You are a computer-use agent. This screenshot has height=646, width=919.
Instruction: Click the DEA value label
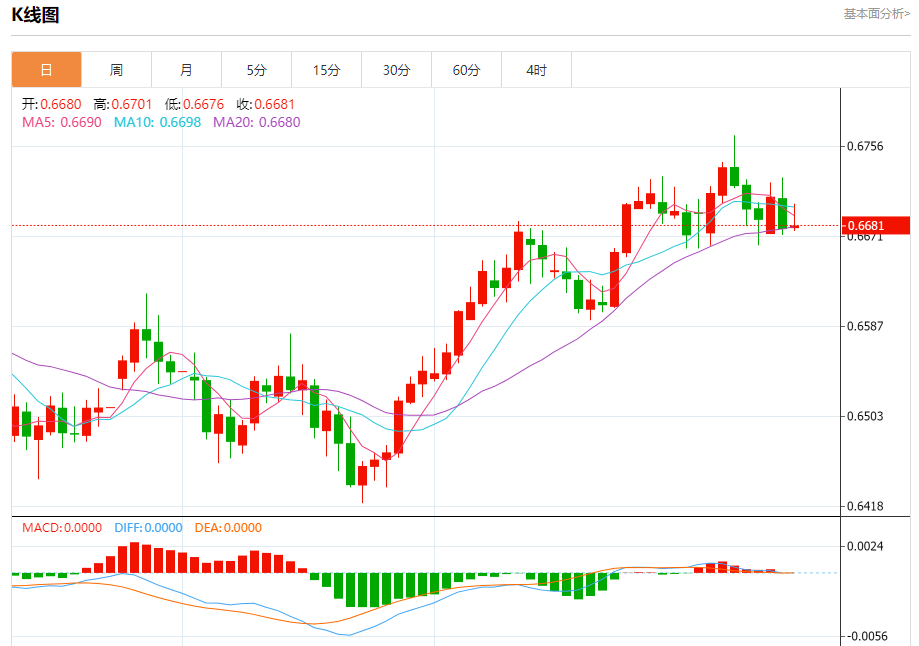[x=228, y=528]
